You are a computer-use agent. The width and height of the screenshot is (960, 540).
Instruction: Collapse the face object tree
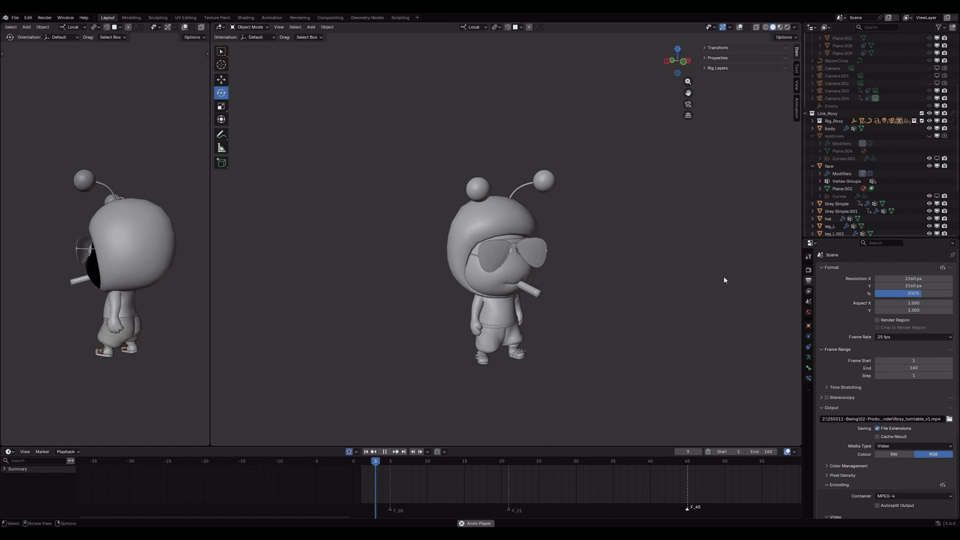pos(812,166)
